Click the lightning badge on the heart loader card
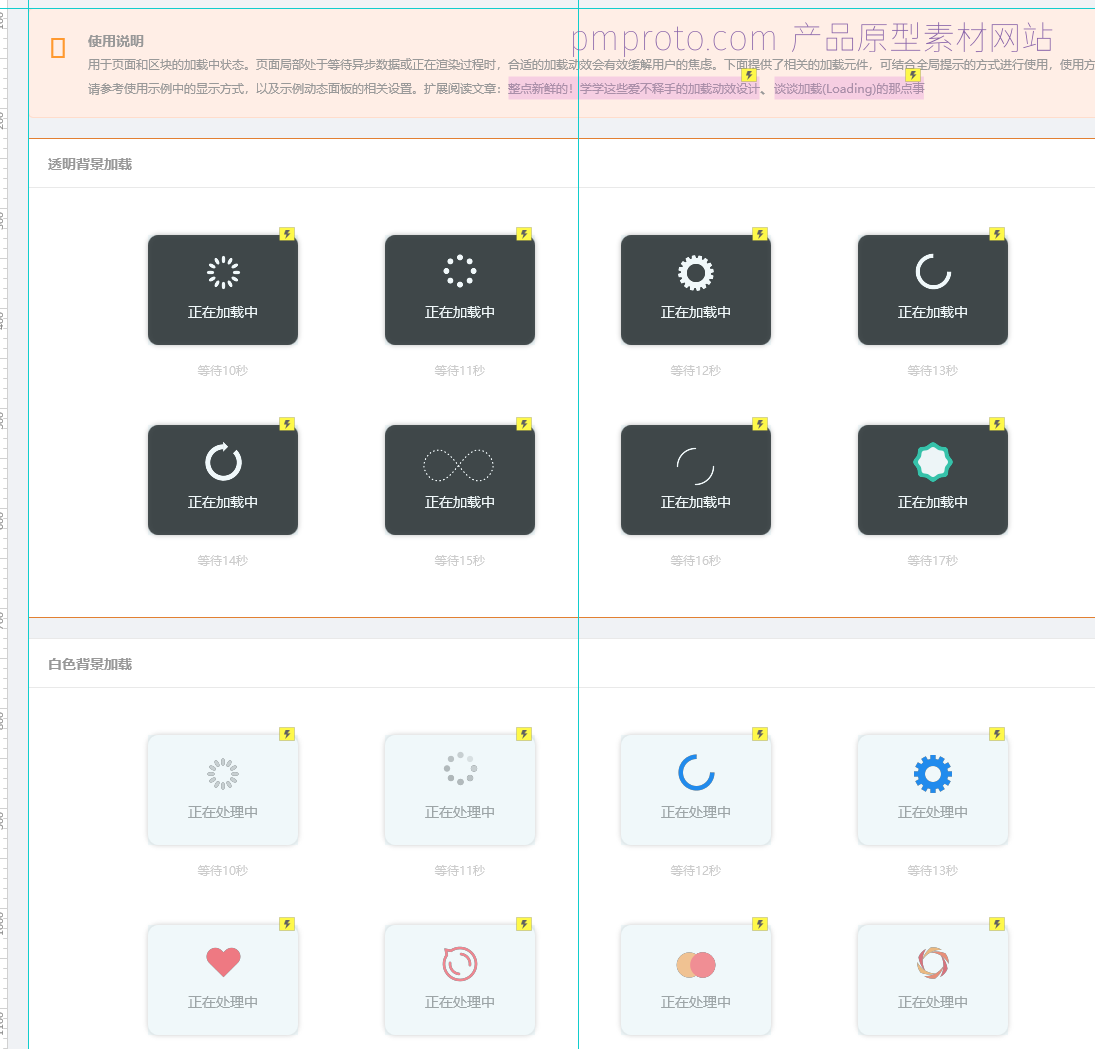 (287, 924)
